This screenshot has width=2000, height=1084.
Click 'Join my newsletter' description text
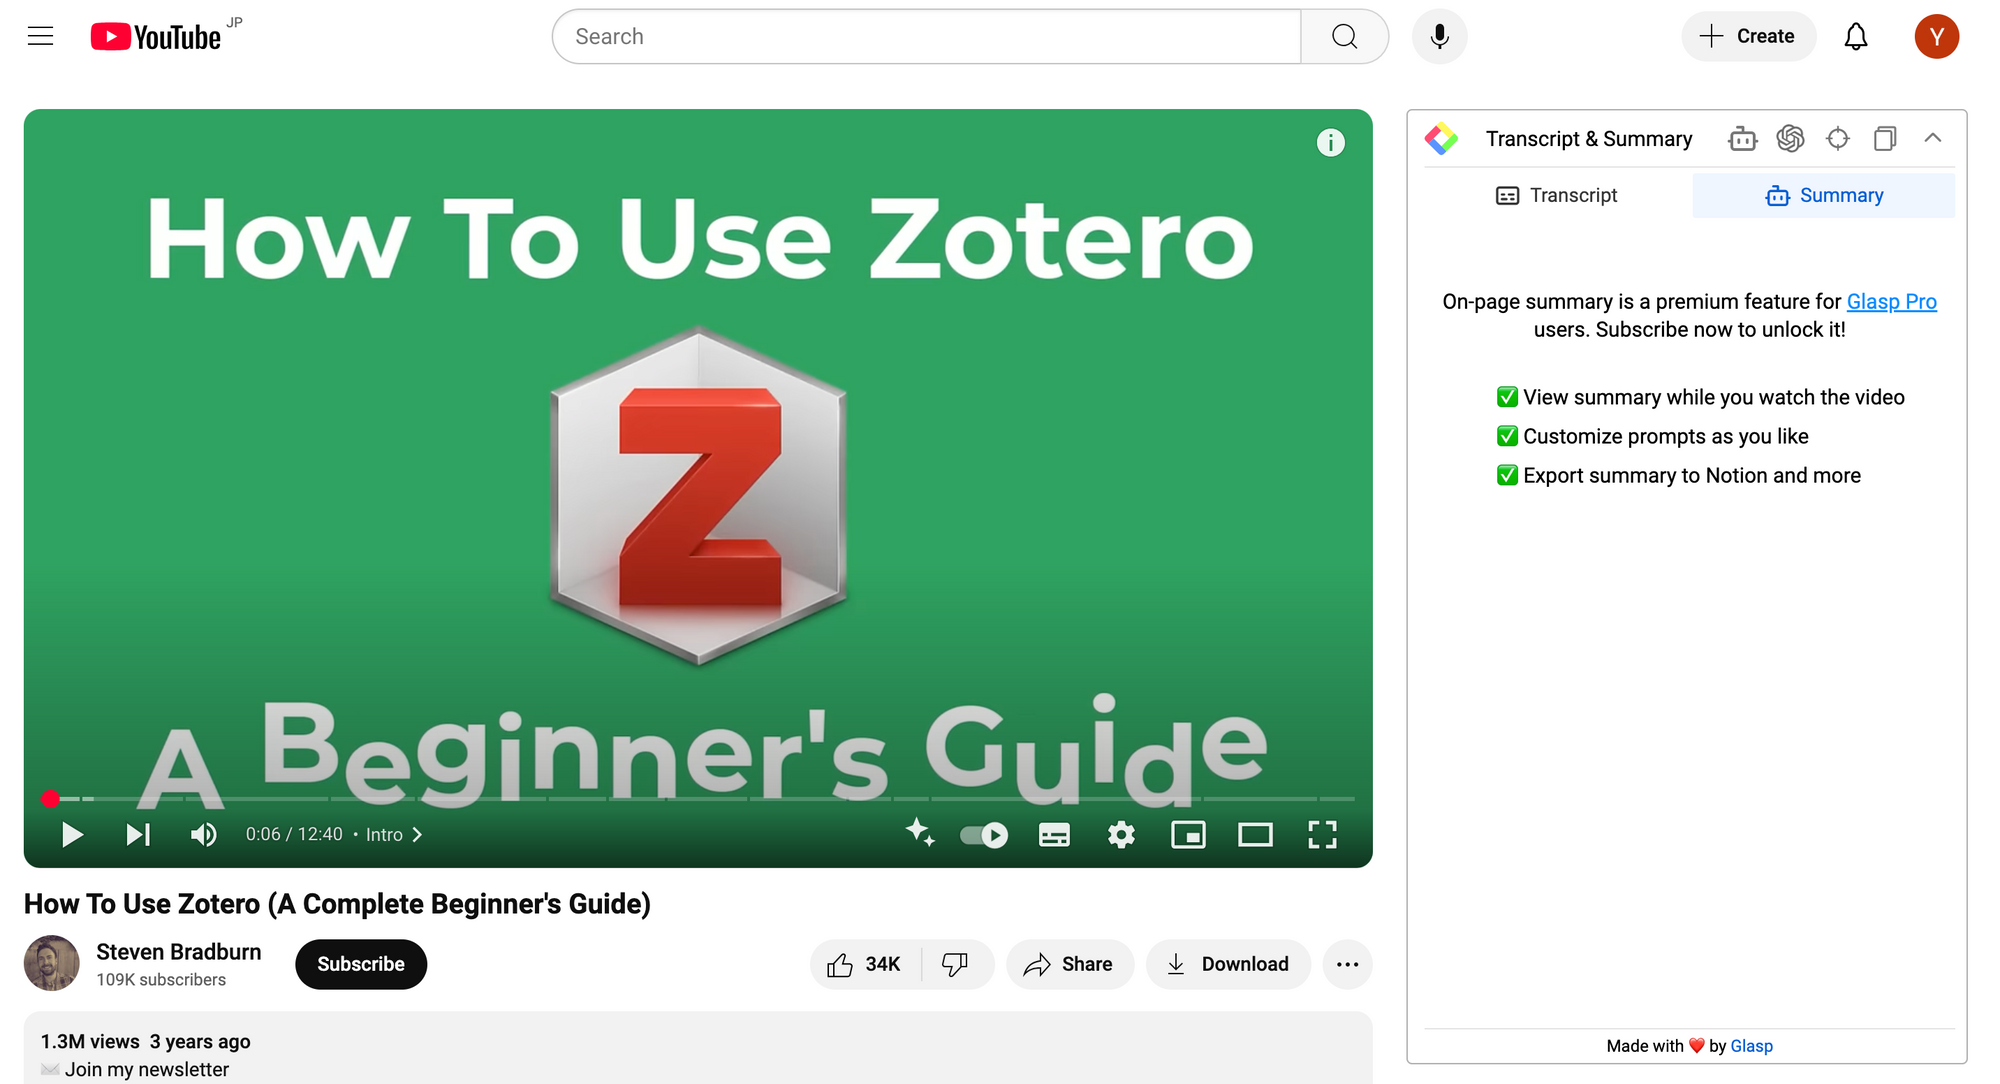coord(146,1069)
